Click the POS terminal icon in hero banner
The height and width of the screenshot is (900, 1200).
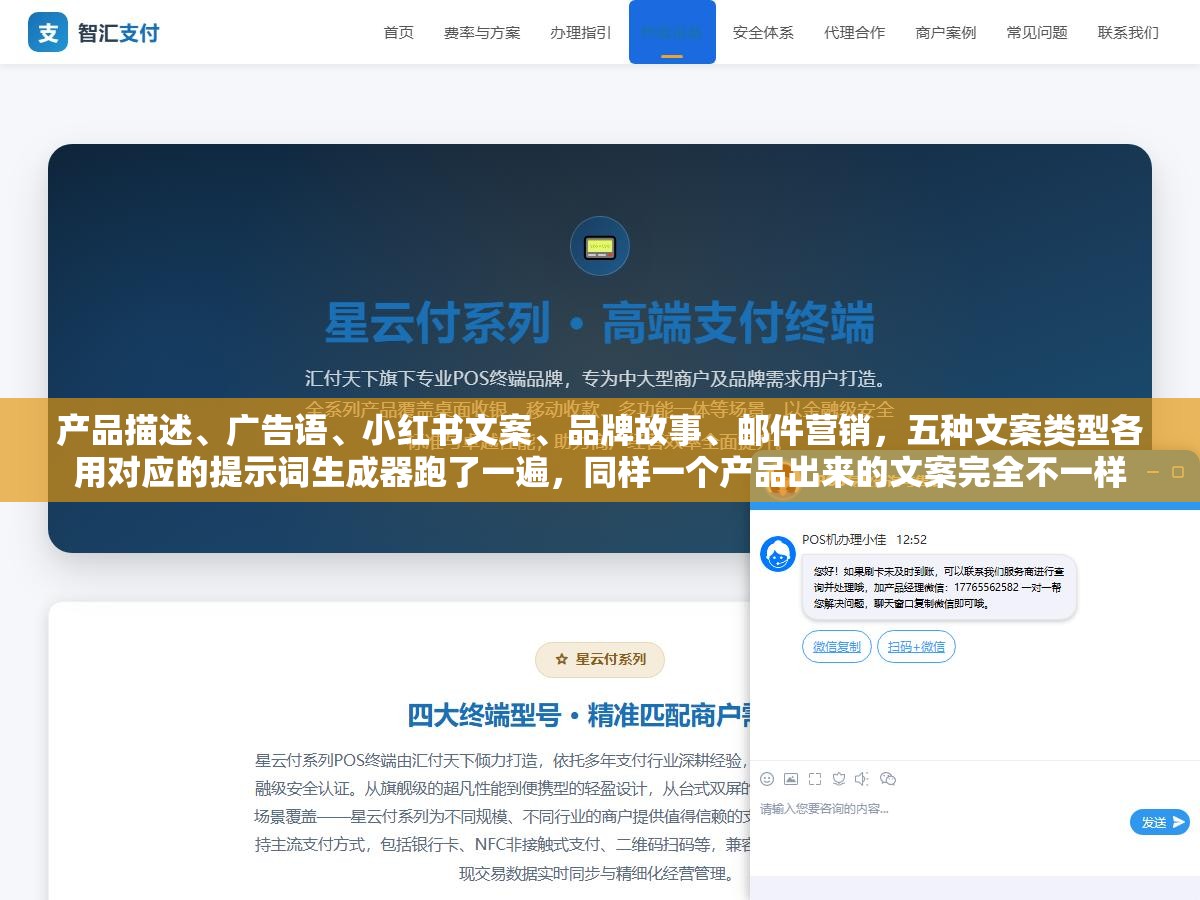pos(600,246)
